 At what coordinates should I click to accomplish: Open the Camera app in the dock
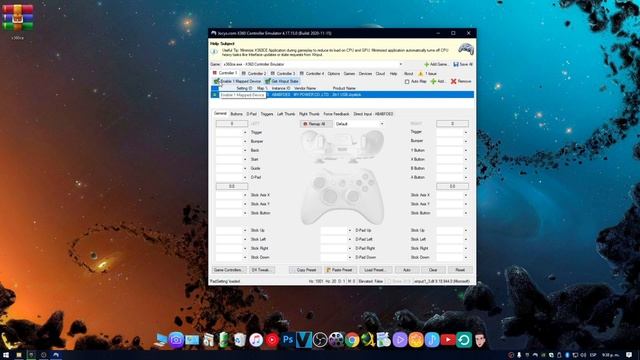176,340
